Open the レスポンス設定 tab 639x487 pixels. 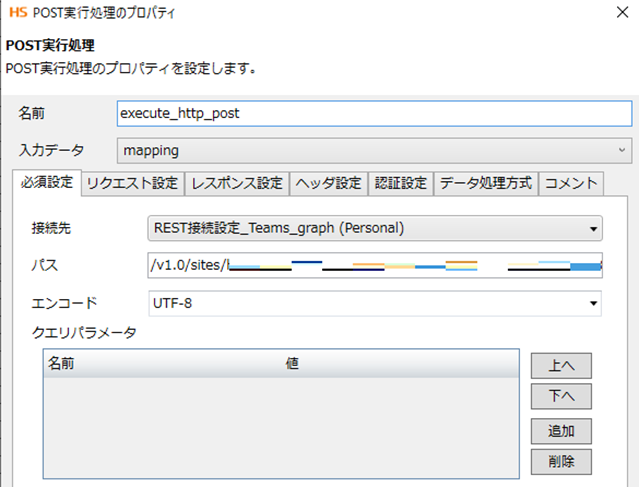[x=236, y=183]
